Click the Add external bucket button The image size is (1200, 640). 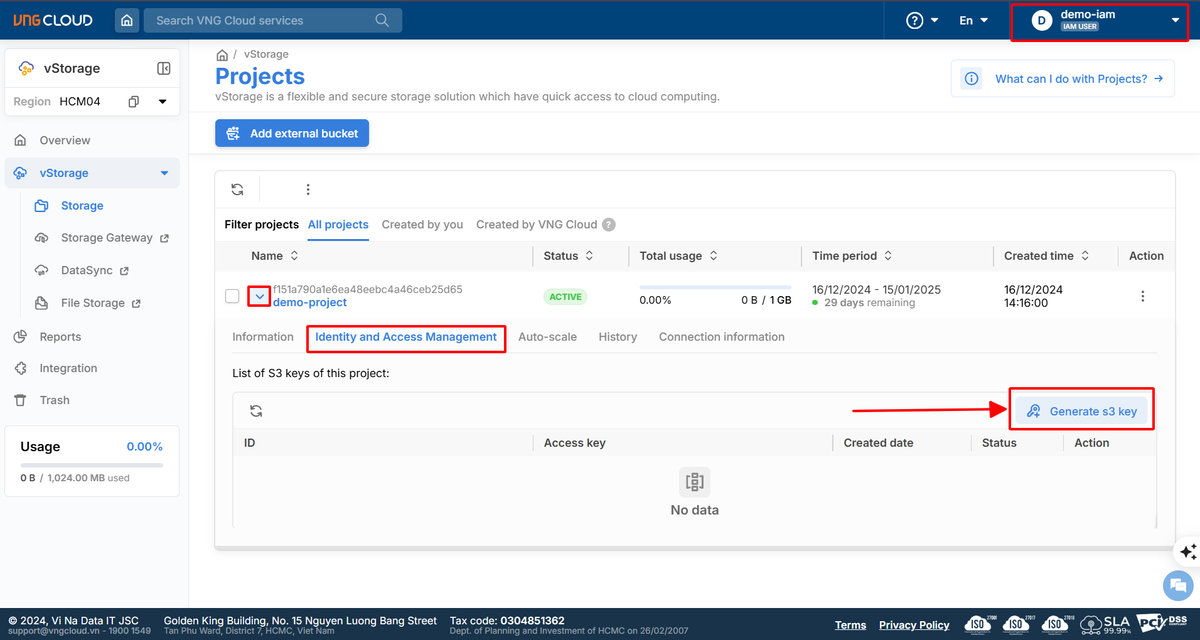pyautogui.click(x=292, y=133)
